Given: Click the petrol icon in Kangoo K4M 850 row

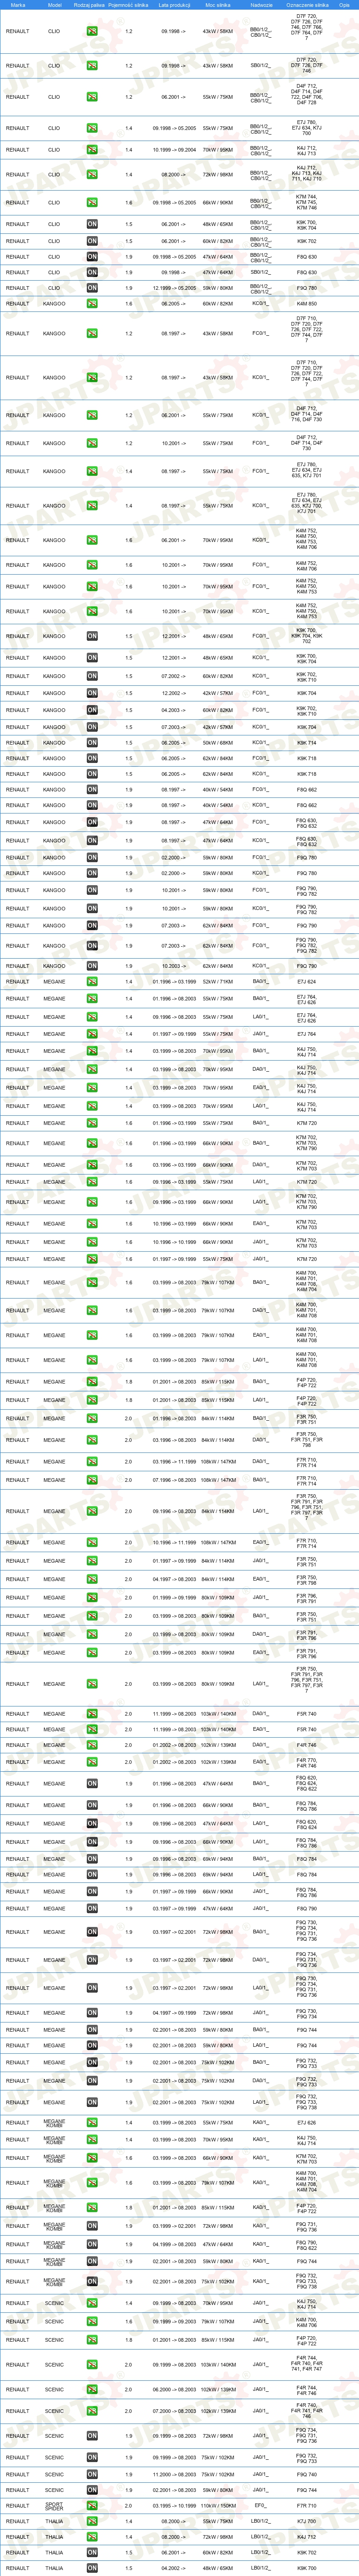Looking at the screenshot, I should tap(92, 303).
